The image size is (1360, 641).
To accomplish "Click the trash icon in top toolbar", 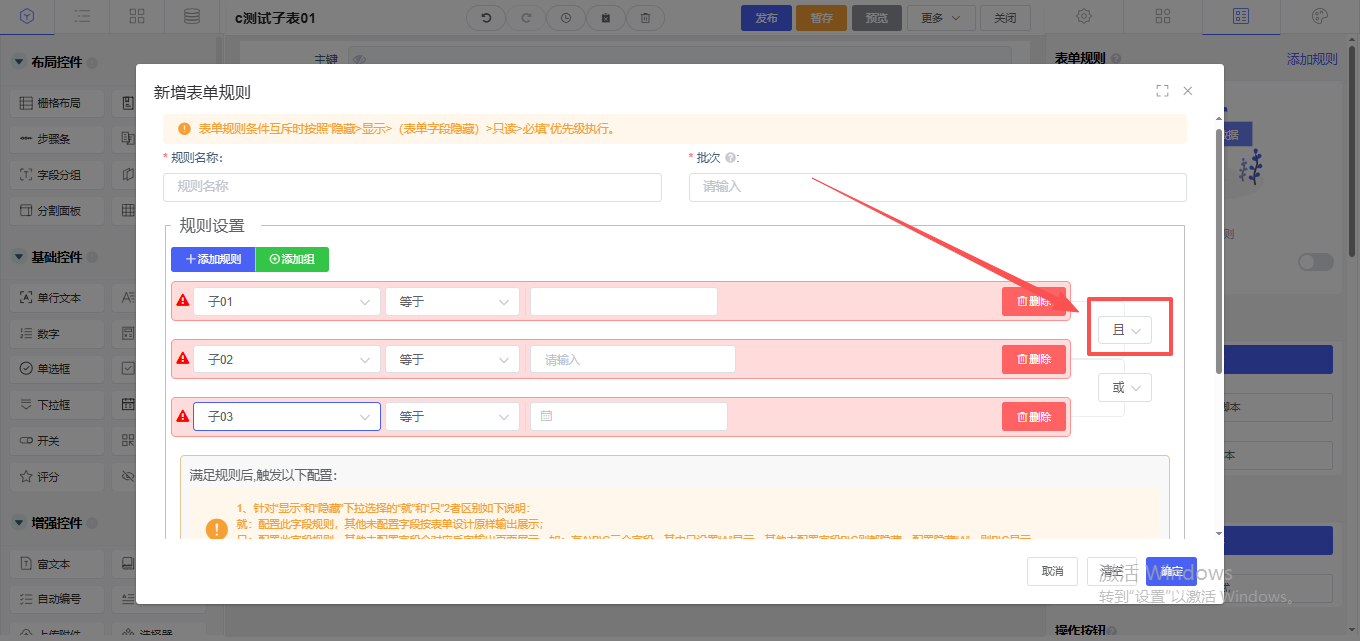I will [645, 18].
